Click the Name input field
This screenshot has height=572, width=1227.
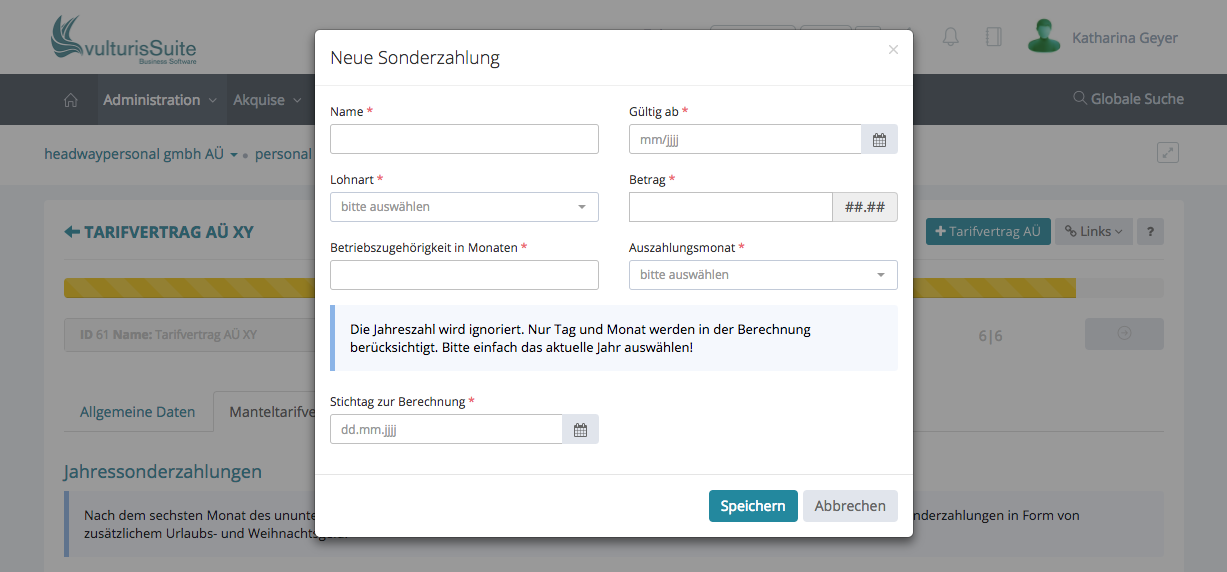click(464, 139)
